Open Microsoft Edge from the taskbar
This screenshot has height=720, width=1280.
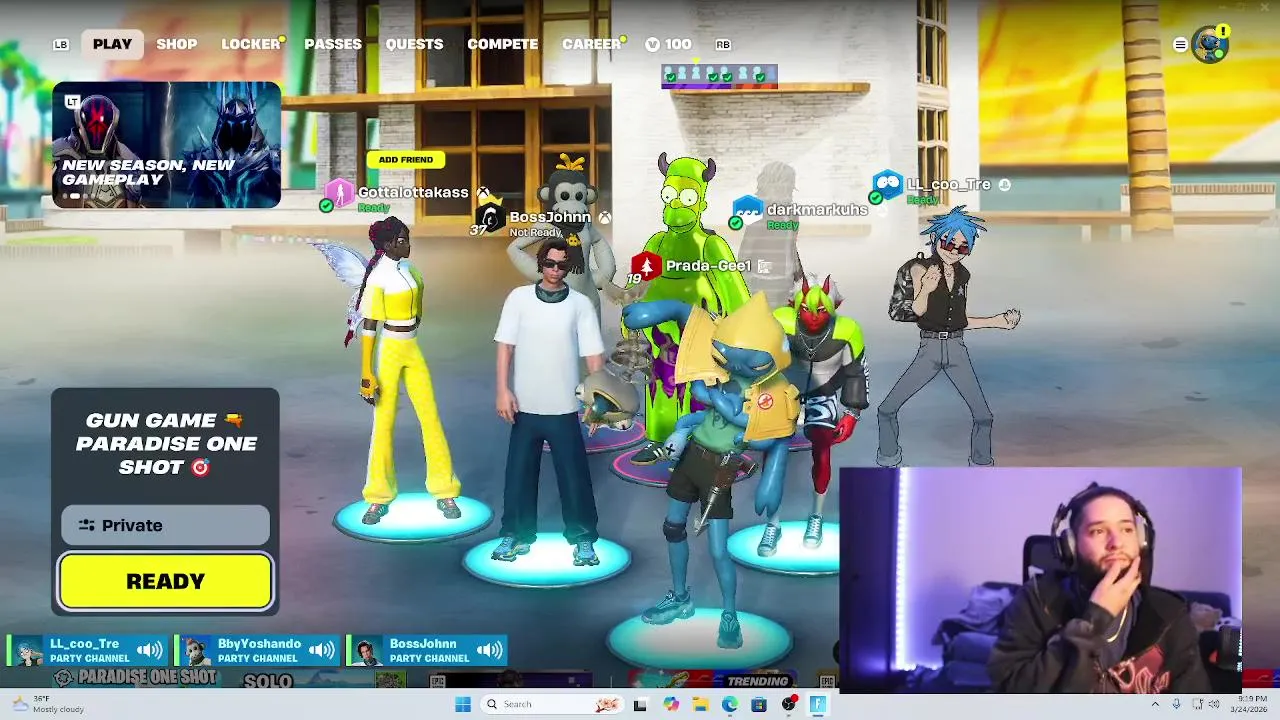[x=730, y=704]
